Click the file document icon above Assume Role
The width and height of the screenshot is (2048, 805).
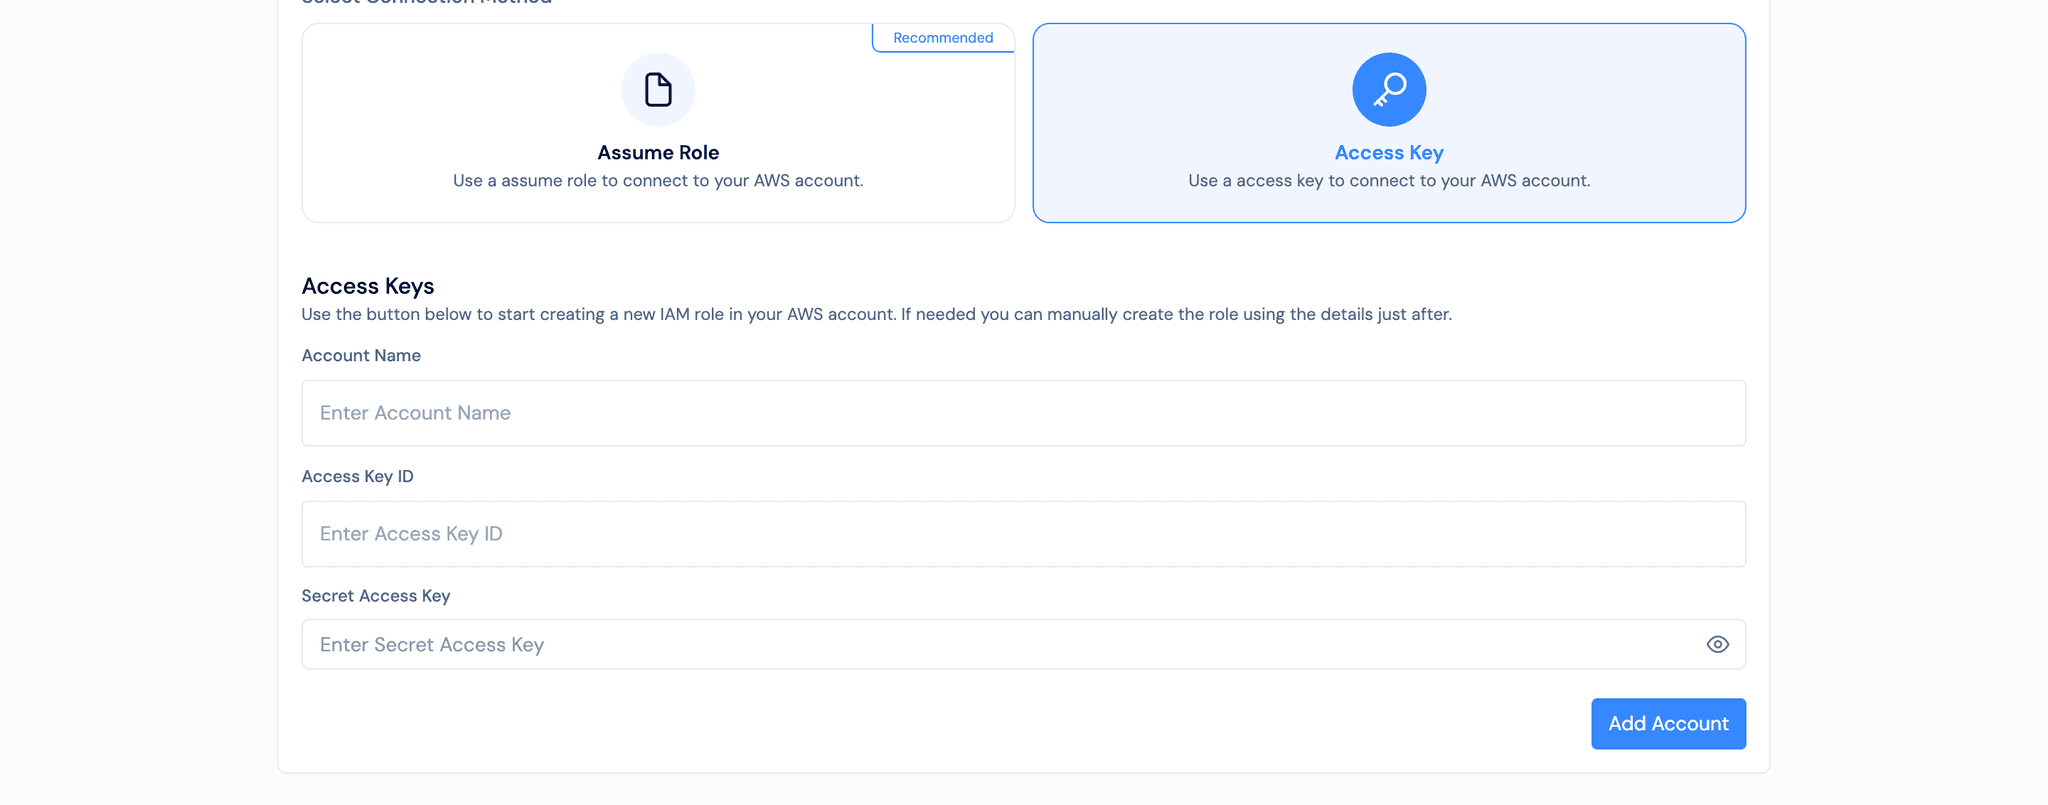pos(658,89)
